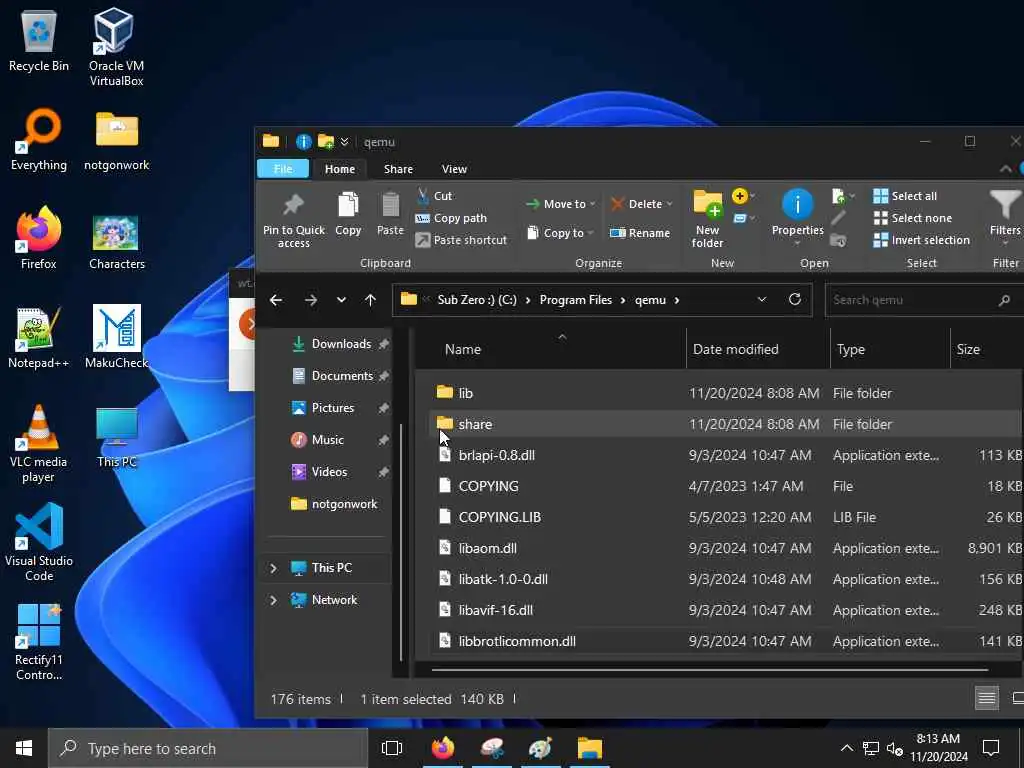Open Properties from the ribbon
The height and width of the screenshot is (768, 1024).
pyautogui.click(x=797, y=216)
